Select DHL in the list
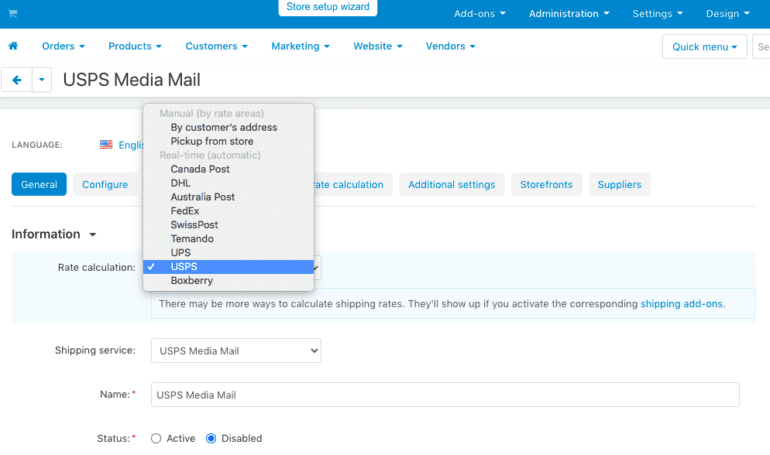770x455 pixels. 228,183
